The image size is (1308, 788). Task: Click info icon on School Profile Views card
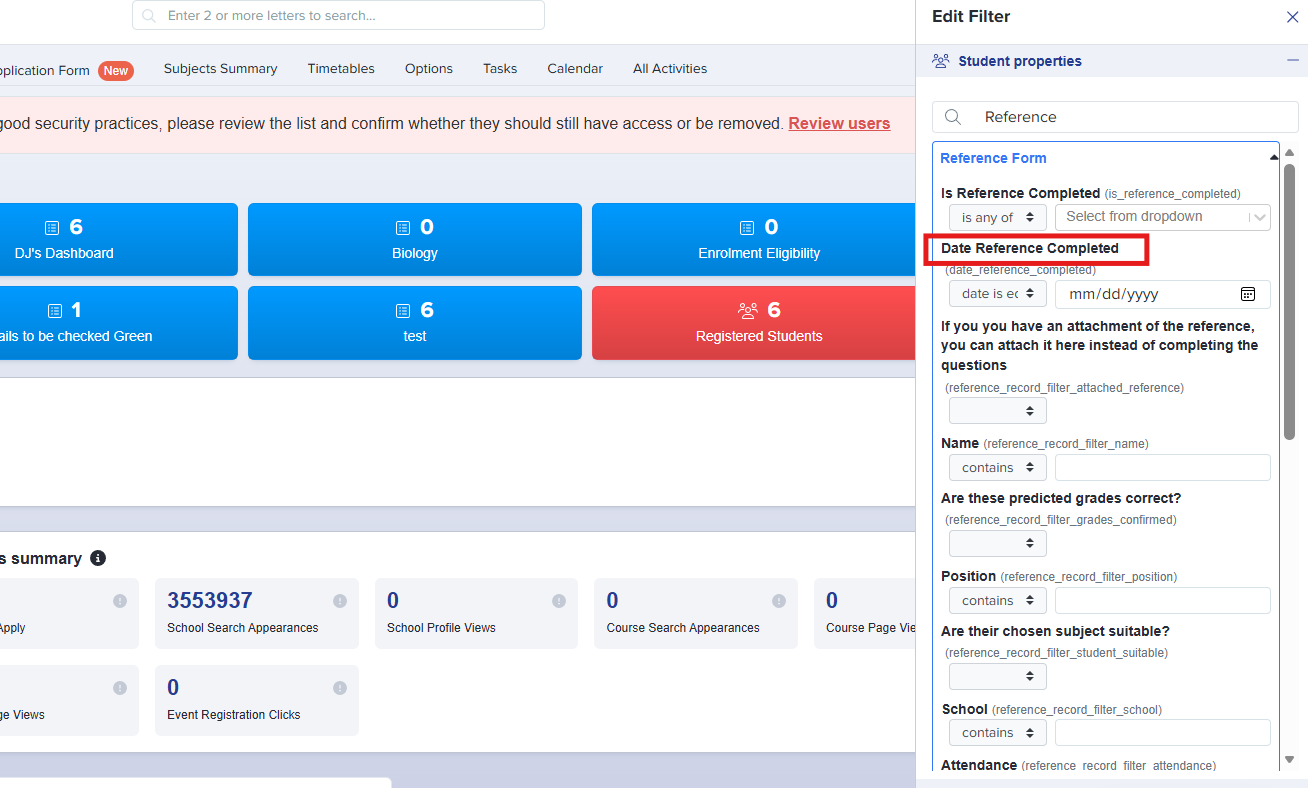(558, 601)
